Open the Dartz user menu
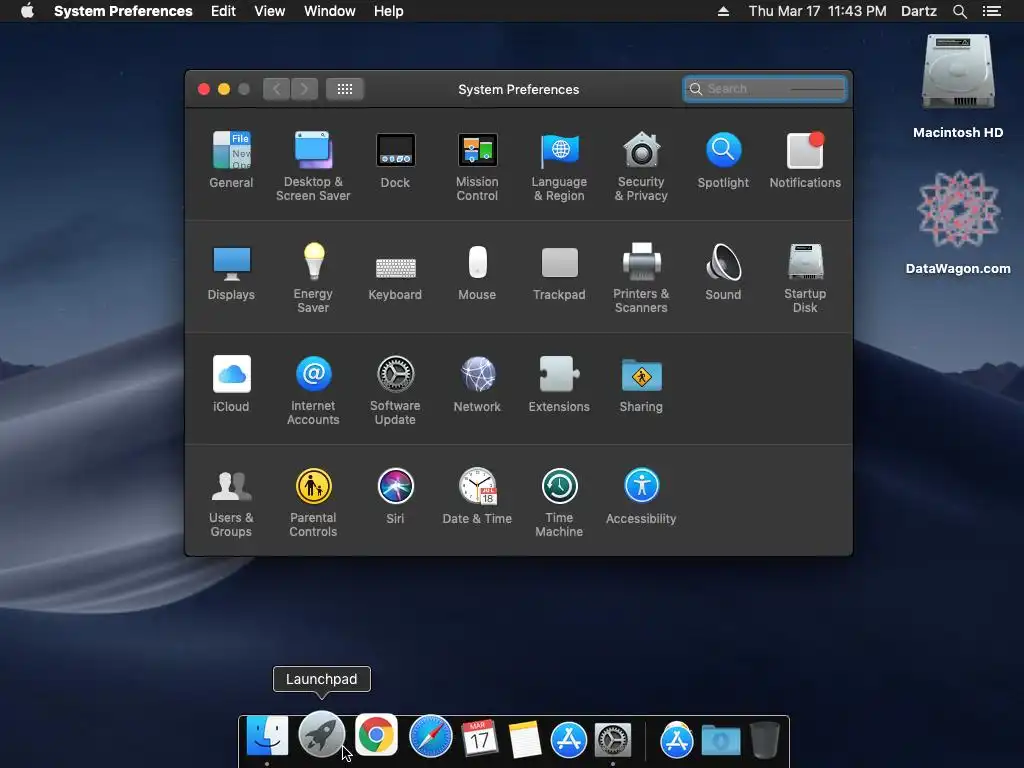1024x768 pixels. [x=919, y=11]
